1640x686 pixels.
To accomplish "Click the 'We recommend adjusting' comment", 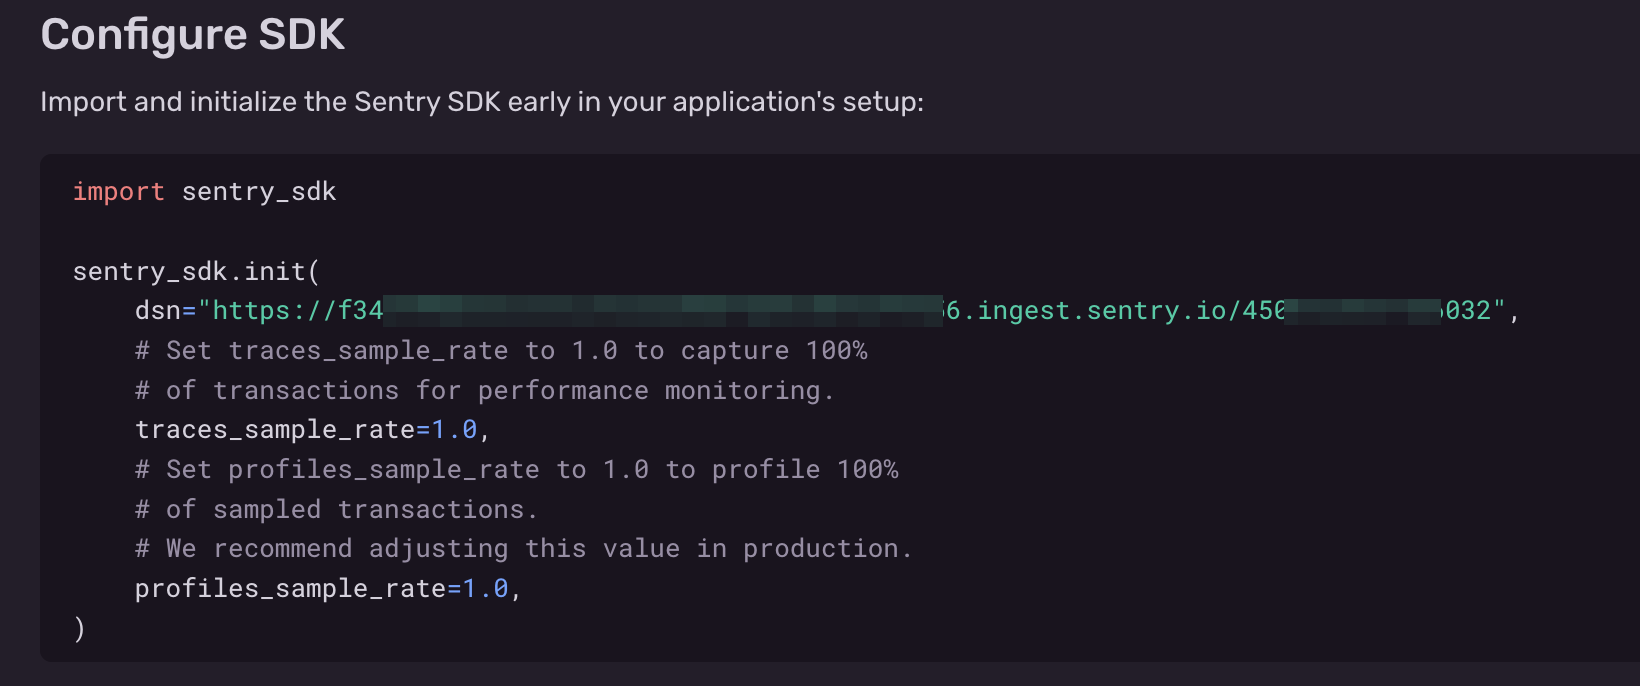I will (524, 549).
